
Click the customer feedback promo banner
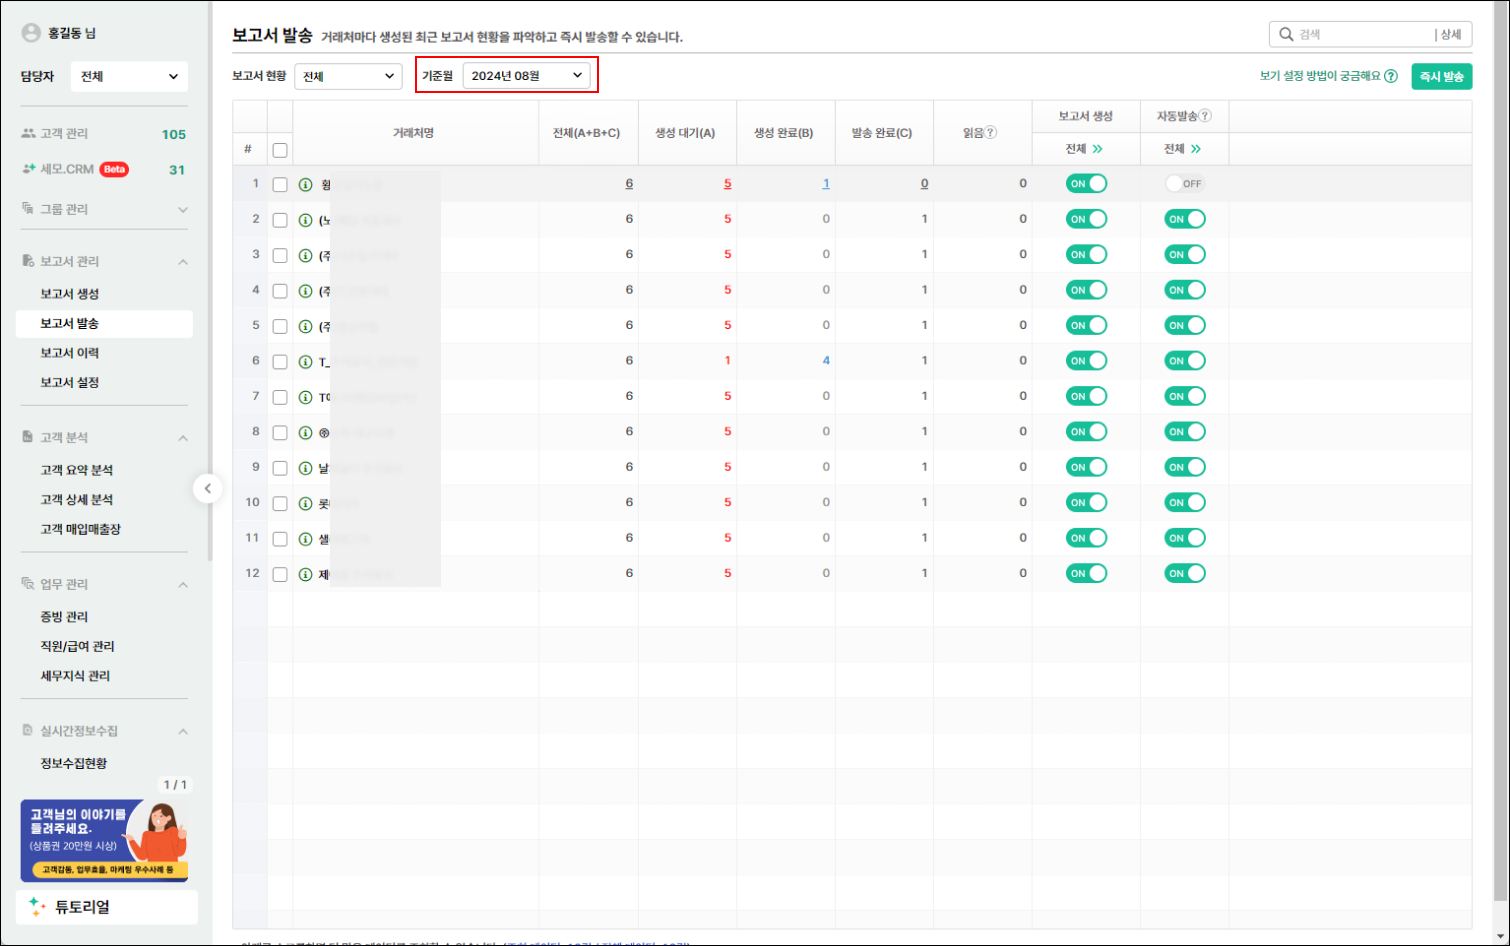point(104,840)
